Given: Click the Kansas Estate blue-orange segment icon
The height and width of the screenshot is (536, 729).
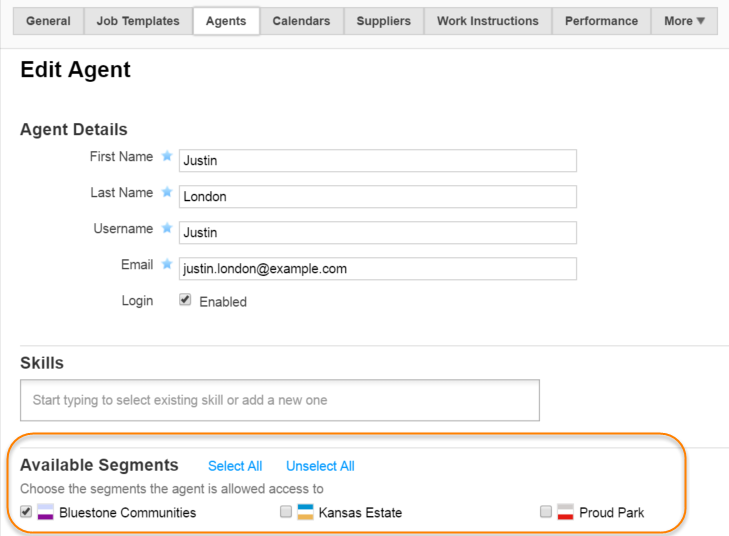Looking at the screenshot, I should coord(305,513).
